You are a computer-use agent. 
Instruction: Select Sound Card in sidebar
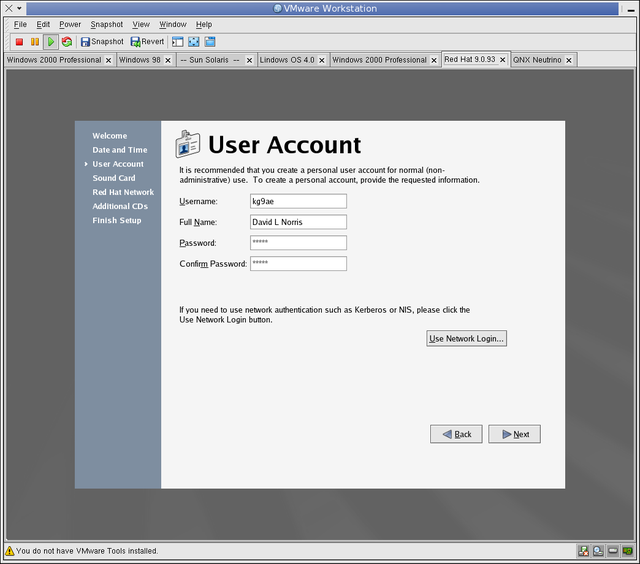coord(114,178)
